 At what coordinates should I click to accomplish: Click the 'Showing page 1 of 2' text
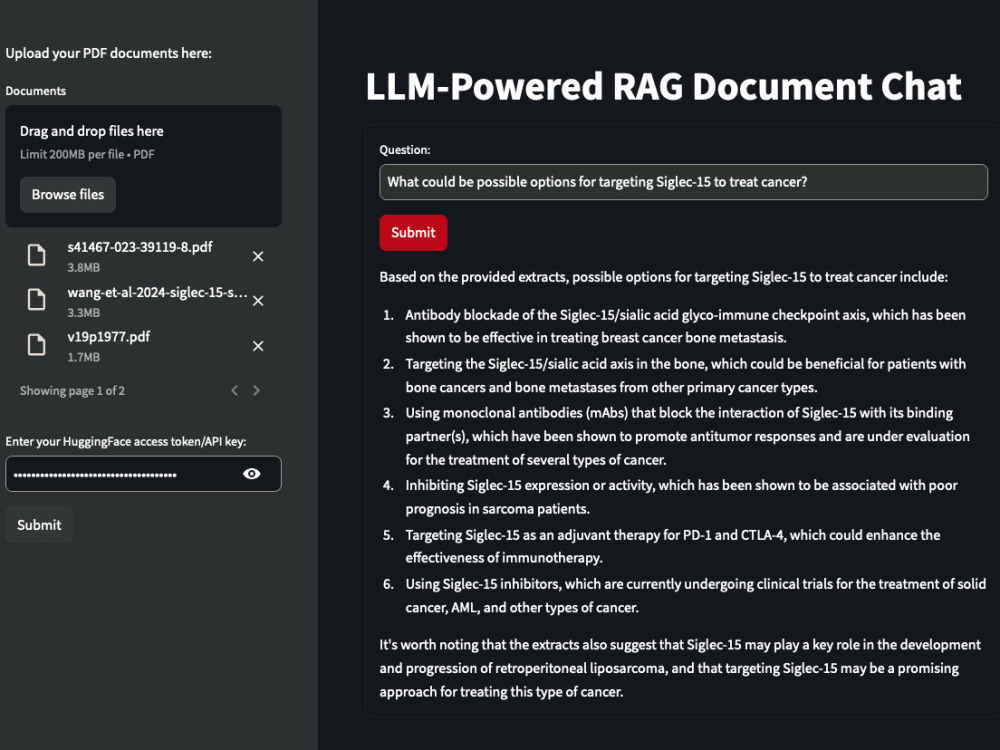(72, 391)
